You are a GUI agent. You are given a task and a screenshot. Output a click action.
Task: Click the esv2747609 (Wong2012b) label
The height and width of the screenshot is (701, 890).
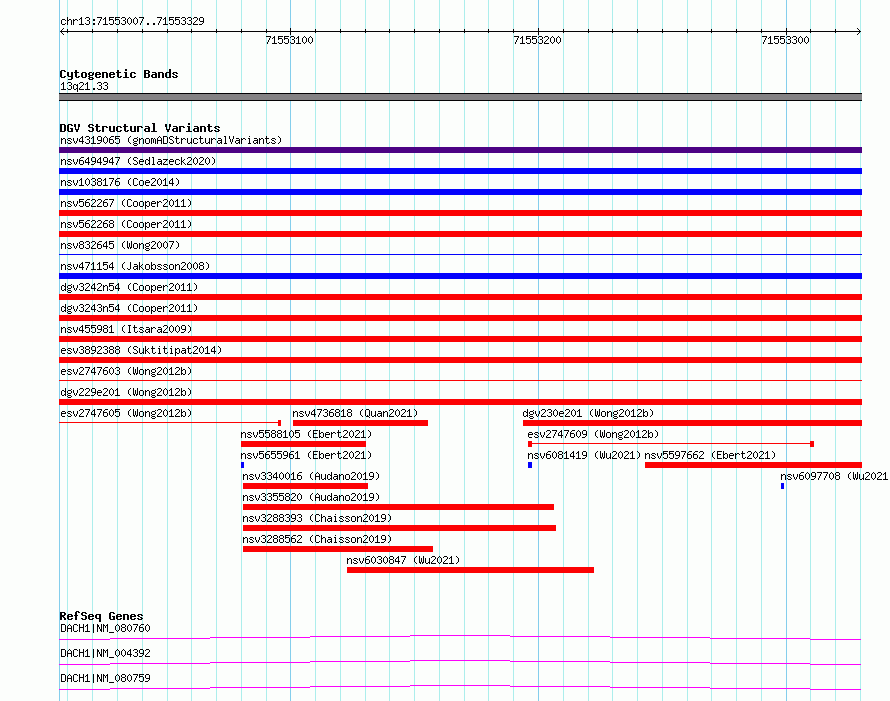(x=593, y=434)
